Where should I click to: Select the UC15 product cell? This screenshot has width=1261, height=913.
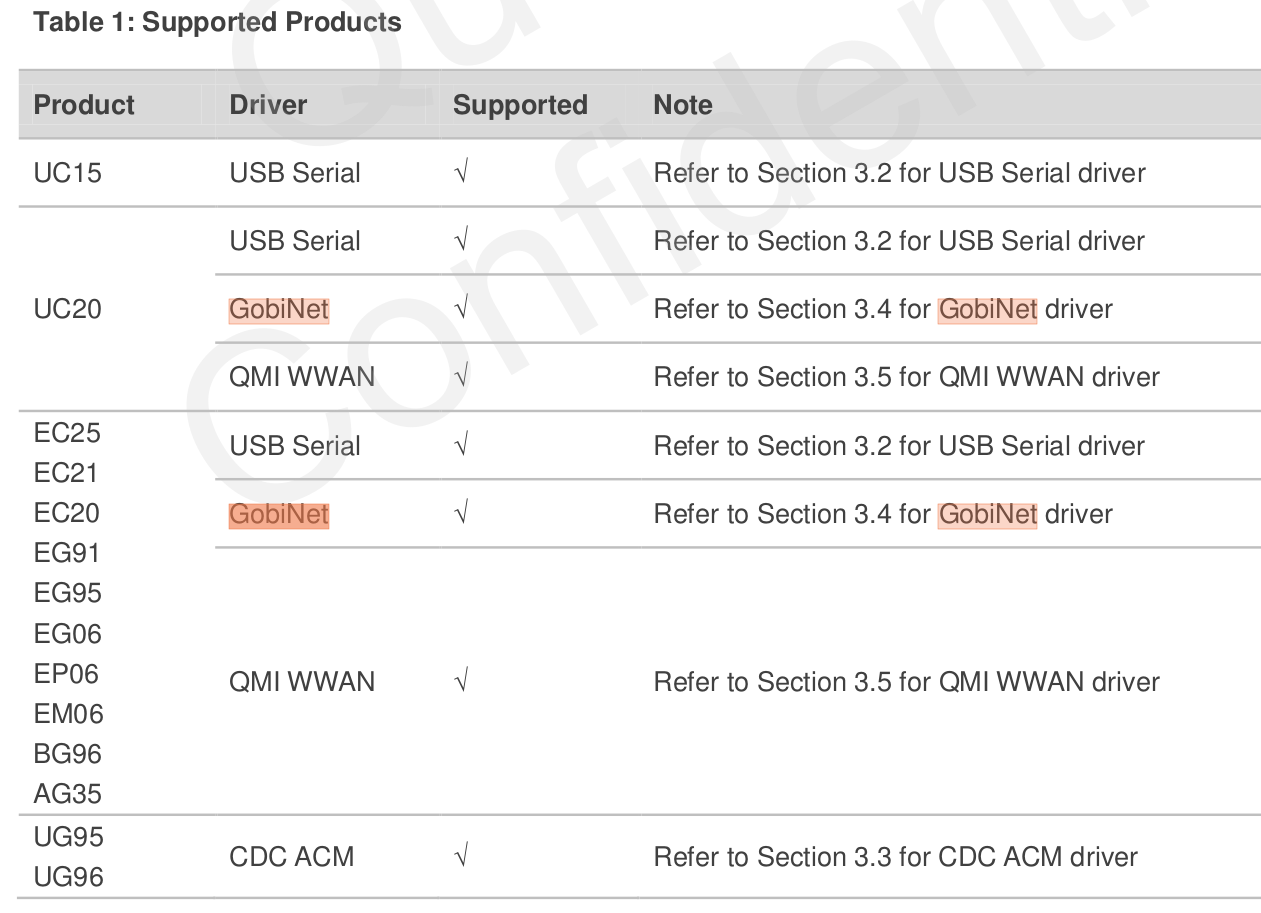tap(68, 173)
